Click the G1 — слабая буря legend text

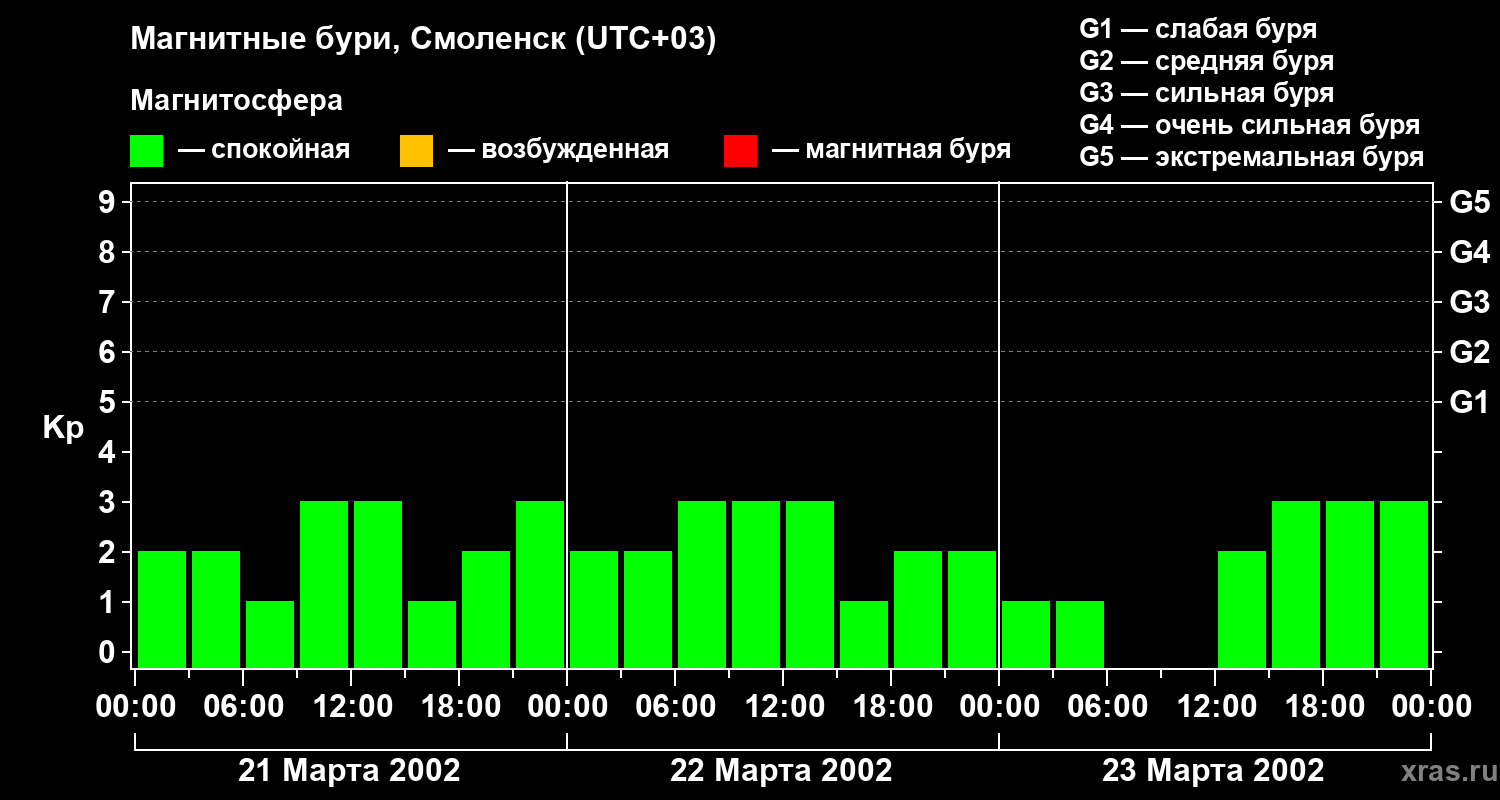[x=1198, y=29]
